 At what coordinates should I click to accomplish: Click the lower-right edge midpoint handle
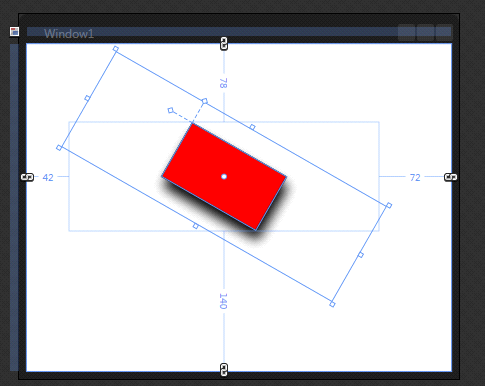click(x=361, y=255)
